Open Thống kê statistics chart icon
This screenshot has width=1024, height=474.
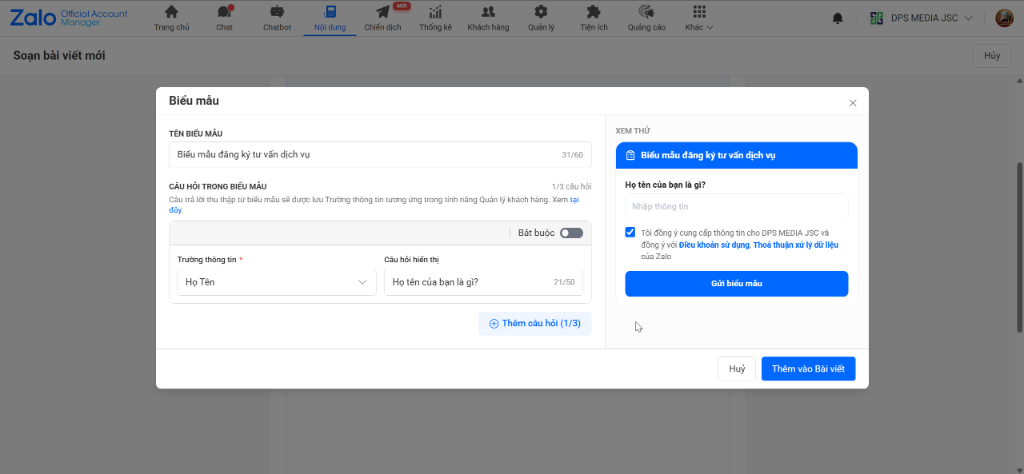(x=436, y=12)
